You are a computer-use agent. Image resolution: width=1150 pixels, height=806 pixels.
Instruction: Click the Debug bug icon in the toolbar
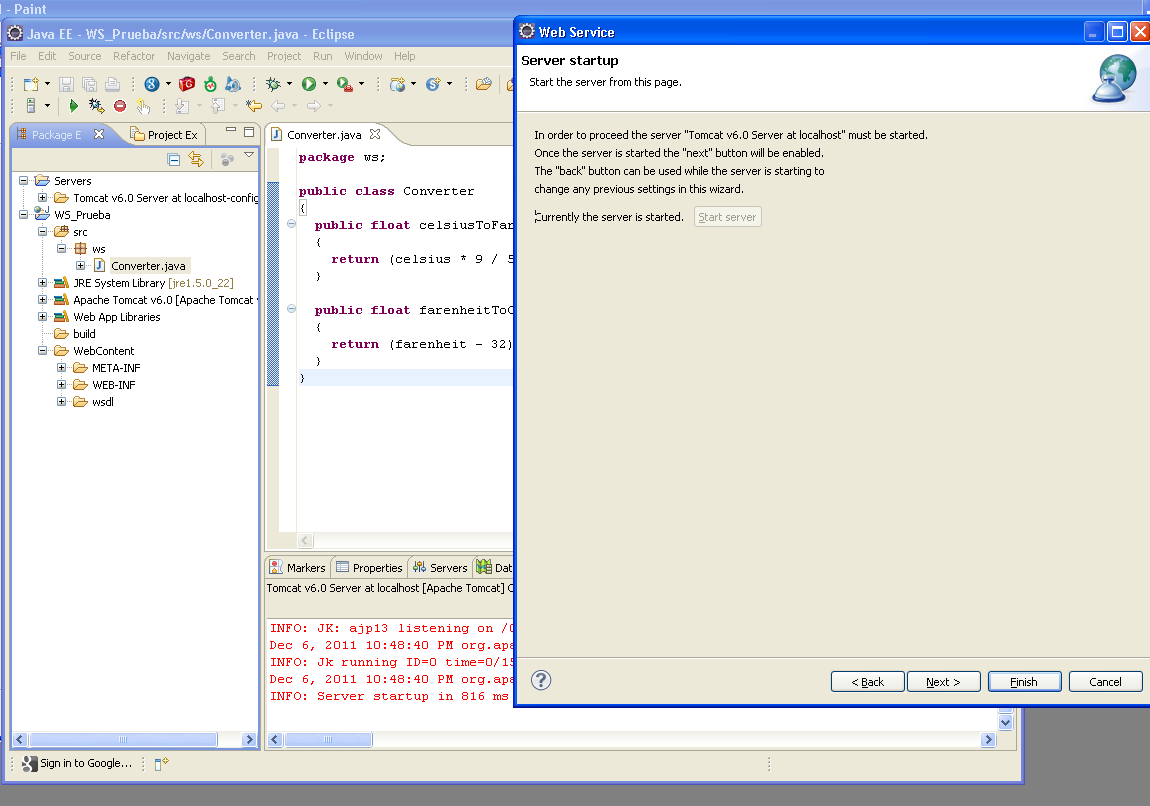click(x=273, y=84)
